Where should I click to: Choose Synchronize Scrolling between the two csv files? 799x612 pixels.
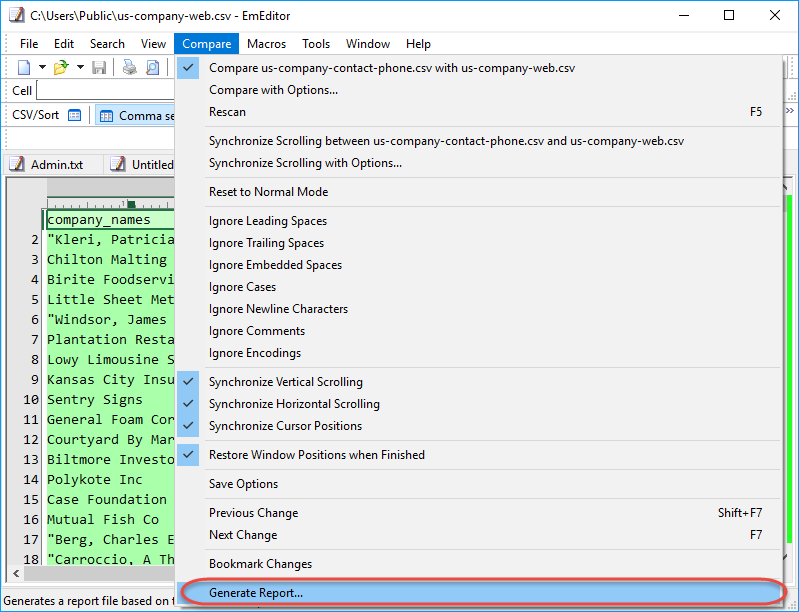pyautogui.click(x=478, y=141)
